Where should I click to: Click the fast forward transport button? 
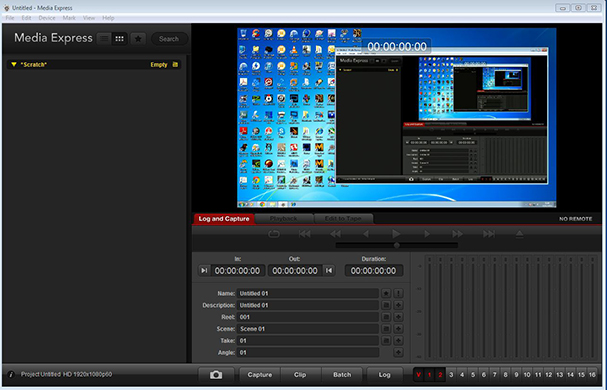pyautogui.click(x=458, y=234)
